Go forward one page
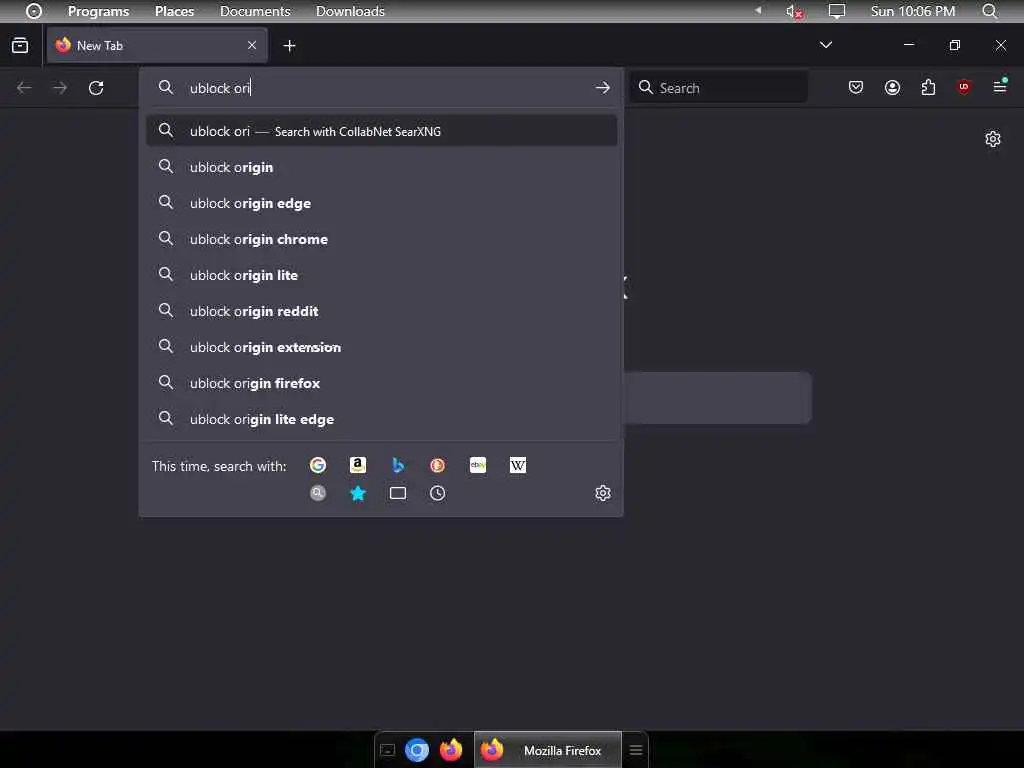1024x768 pixels. [x=60, y=88]
